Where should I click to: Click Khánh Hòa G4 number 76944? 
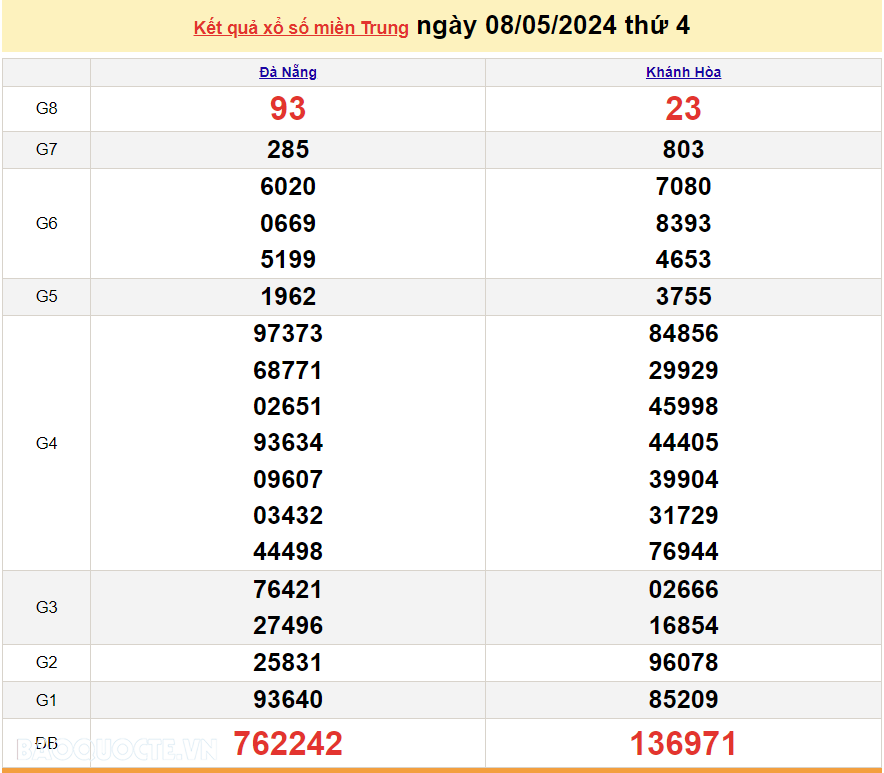tap(683, 551)
